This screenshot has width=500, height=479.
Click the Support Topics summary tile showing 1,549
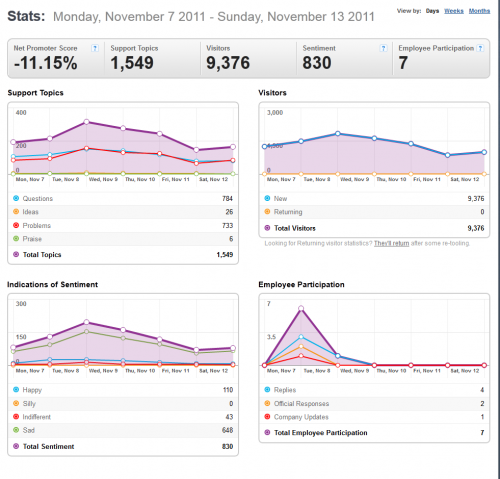point(152,58)
